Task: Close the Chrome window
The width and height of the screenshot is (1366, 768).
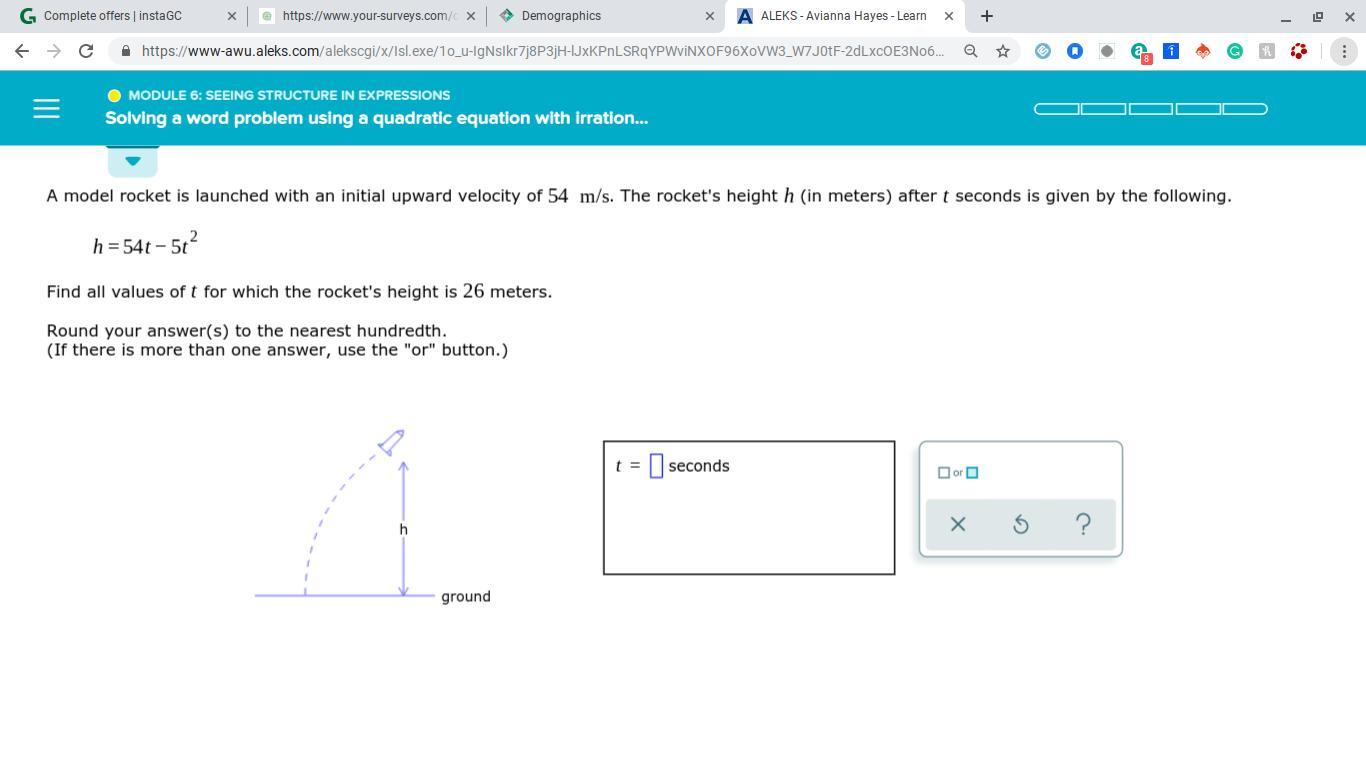Action: (1349, 17)
